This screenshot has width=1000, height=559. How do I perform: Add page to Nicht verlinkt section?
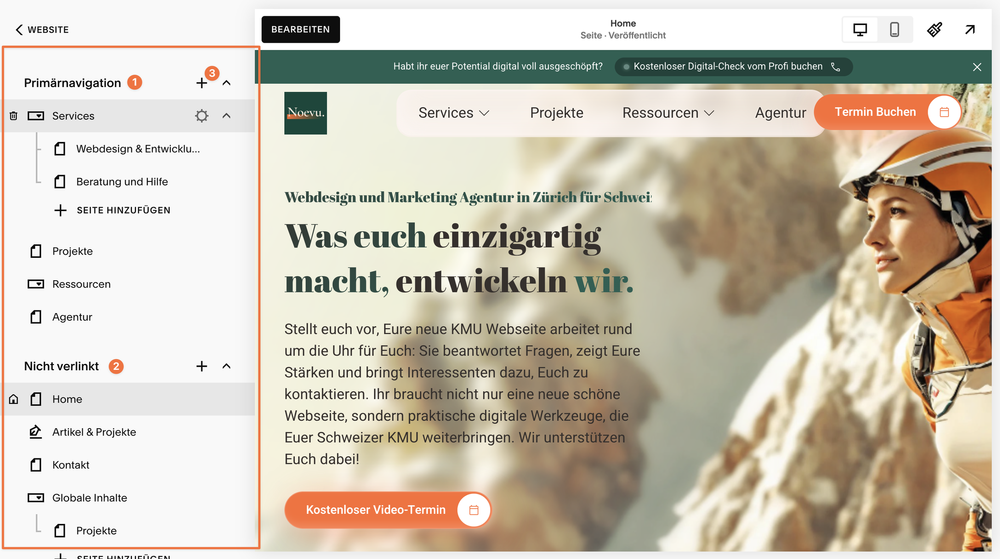tap(202, 366)
